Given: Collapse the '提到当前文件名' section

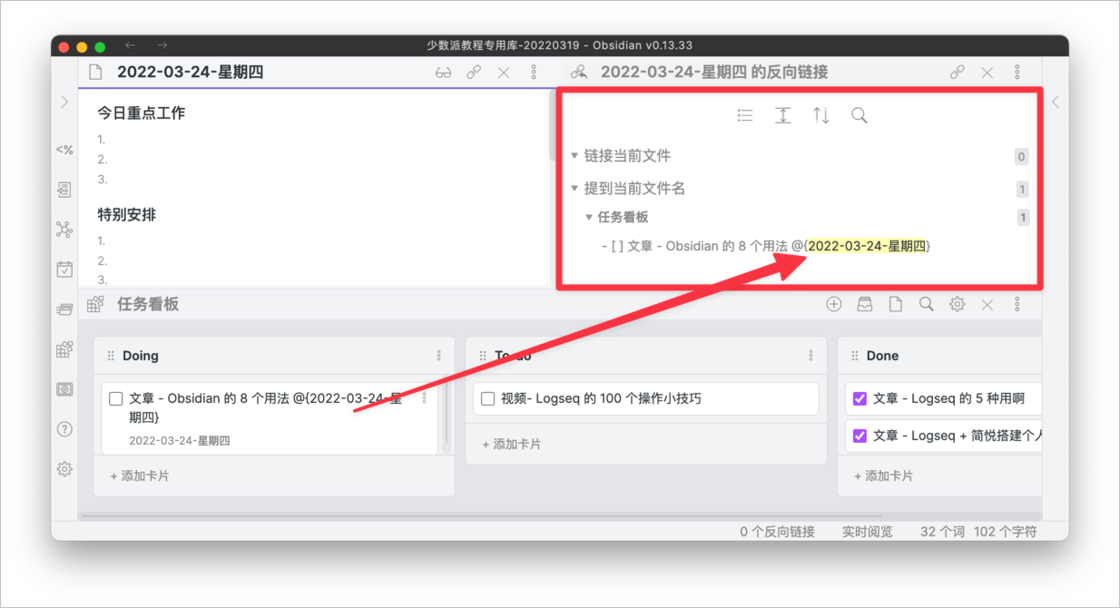Looking at the screenshot, I should (575, 188).
